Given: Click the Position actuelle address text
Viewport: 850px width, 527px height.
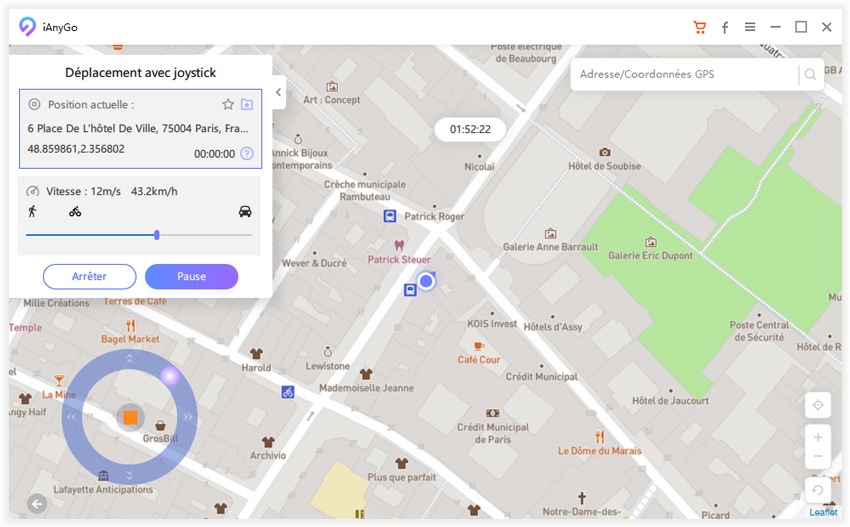Looking at the screenshot, I should click(138, 128).
